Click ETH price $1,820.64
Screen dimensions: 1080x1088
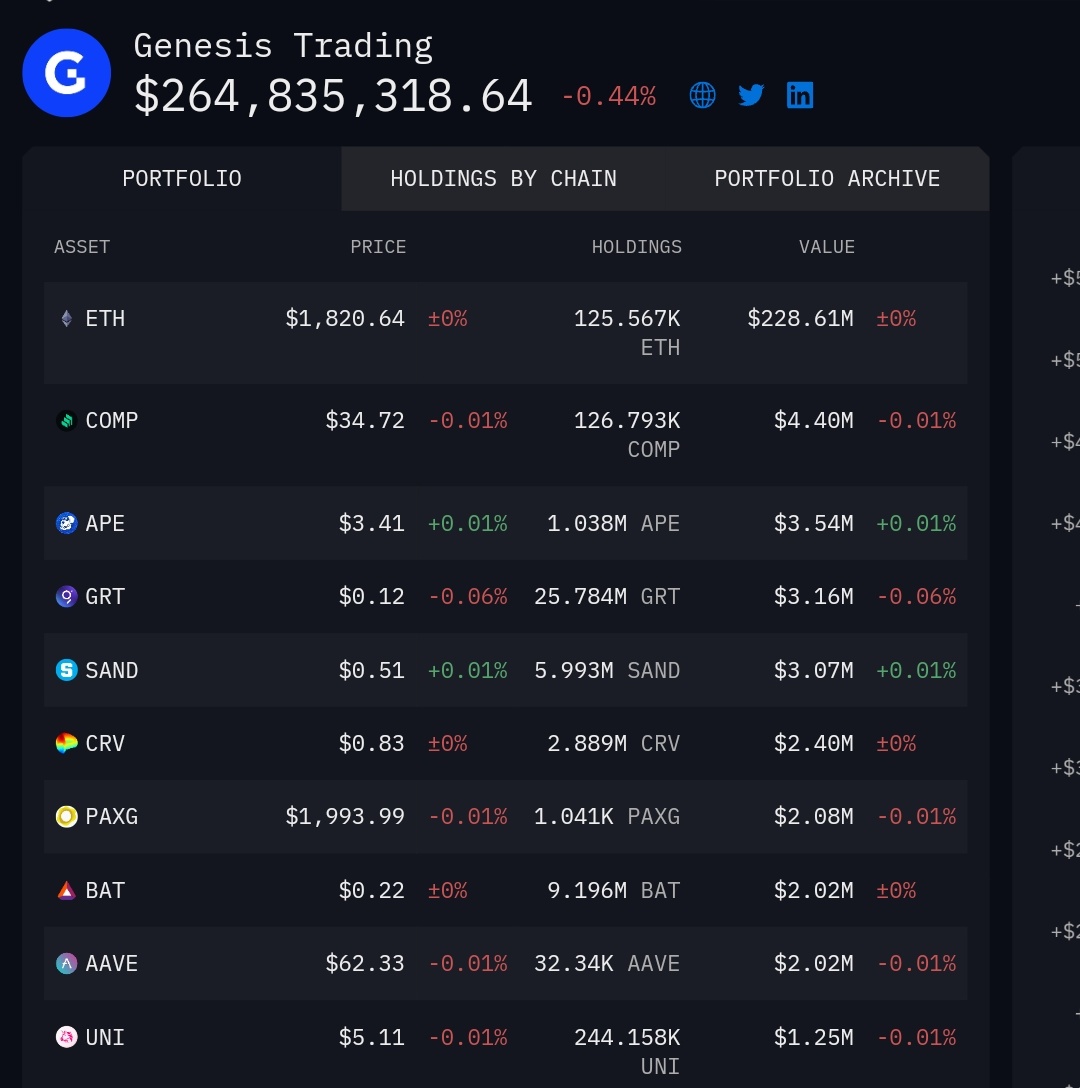(x=345, y=318)
